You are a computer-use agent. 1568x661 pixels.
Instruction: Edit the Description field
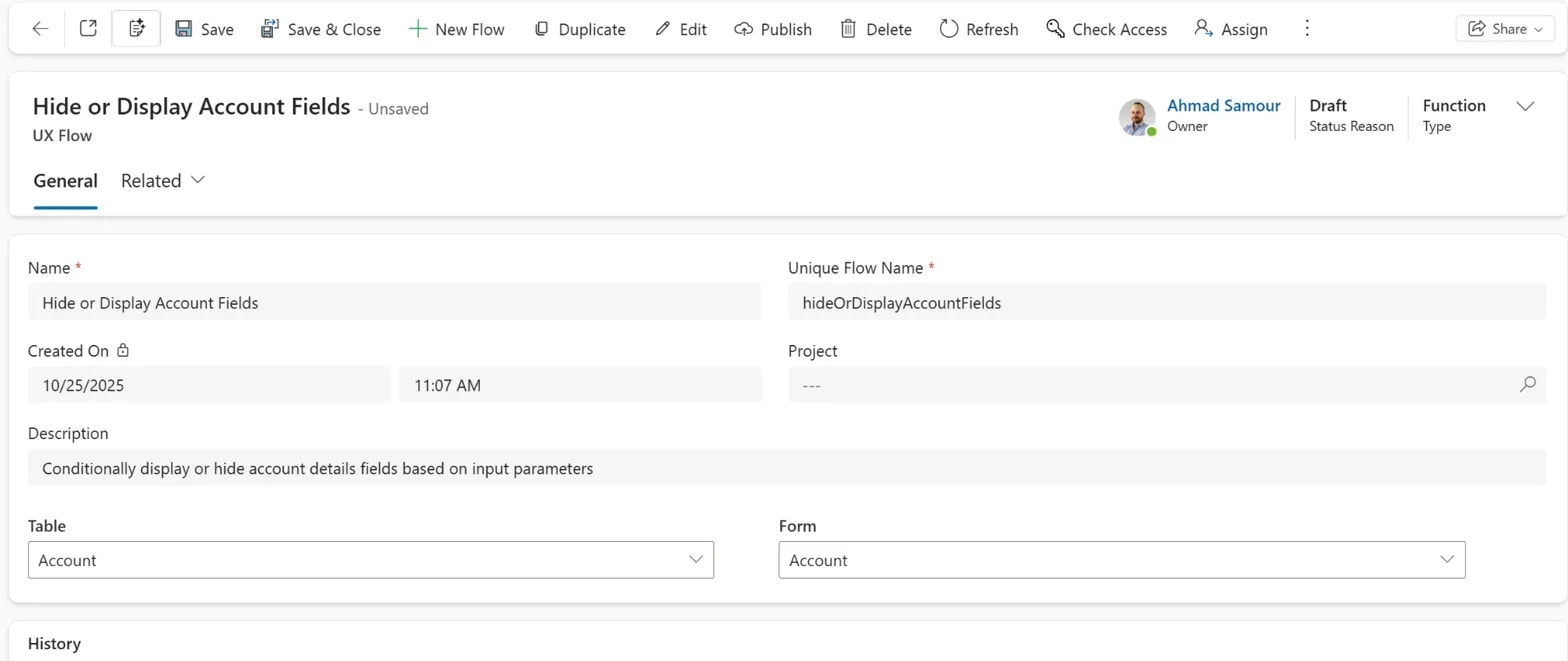(787, 467)
